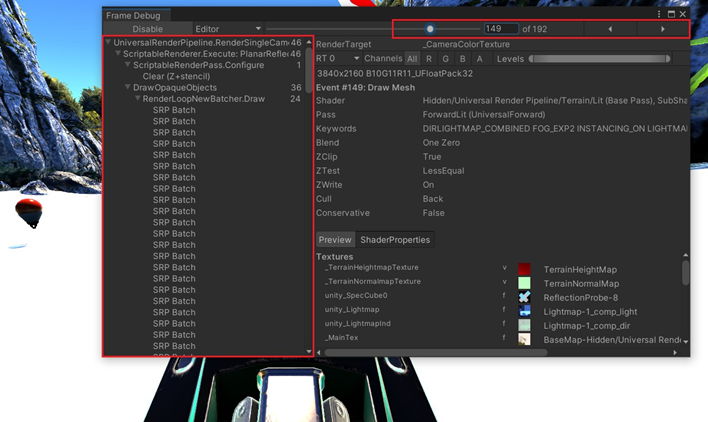Click the Shader value Hidden/Universal Render Pipeline/Terrain/Lit
The width and height of the screenshot is (708, 422).
[554, 101]
